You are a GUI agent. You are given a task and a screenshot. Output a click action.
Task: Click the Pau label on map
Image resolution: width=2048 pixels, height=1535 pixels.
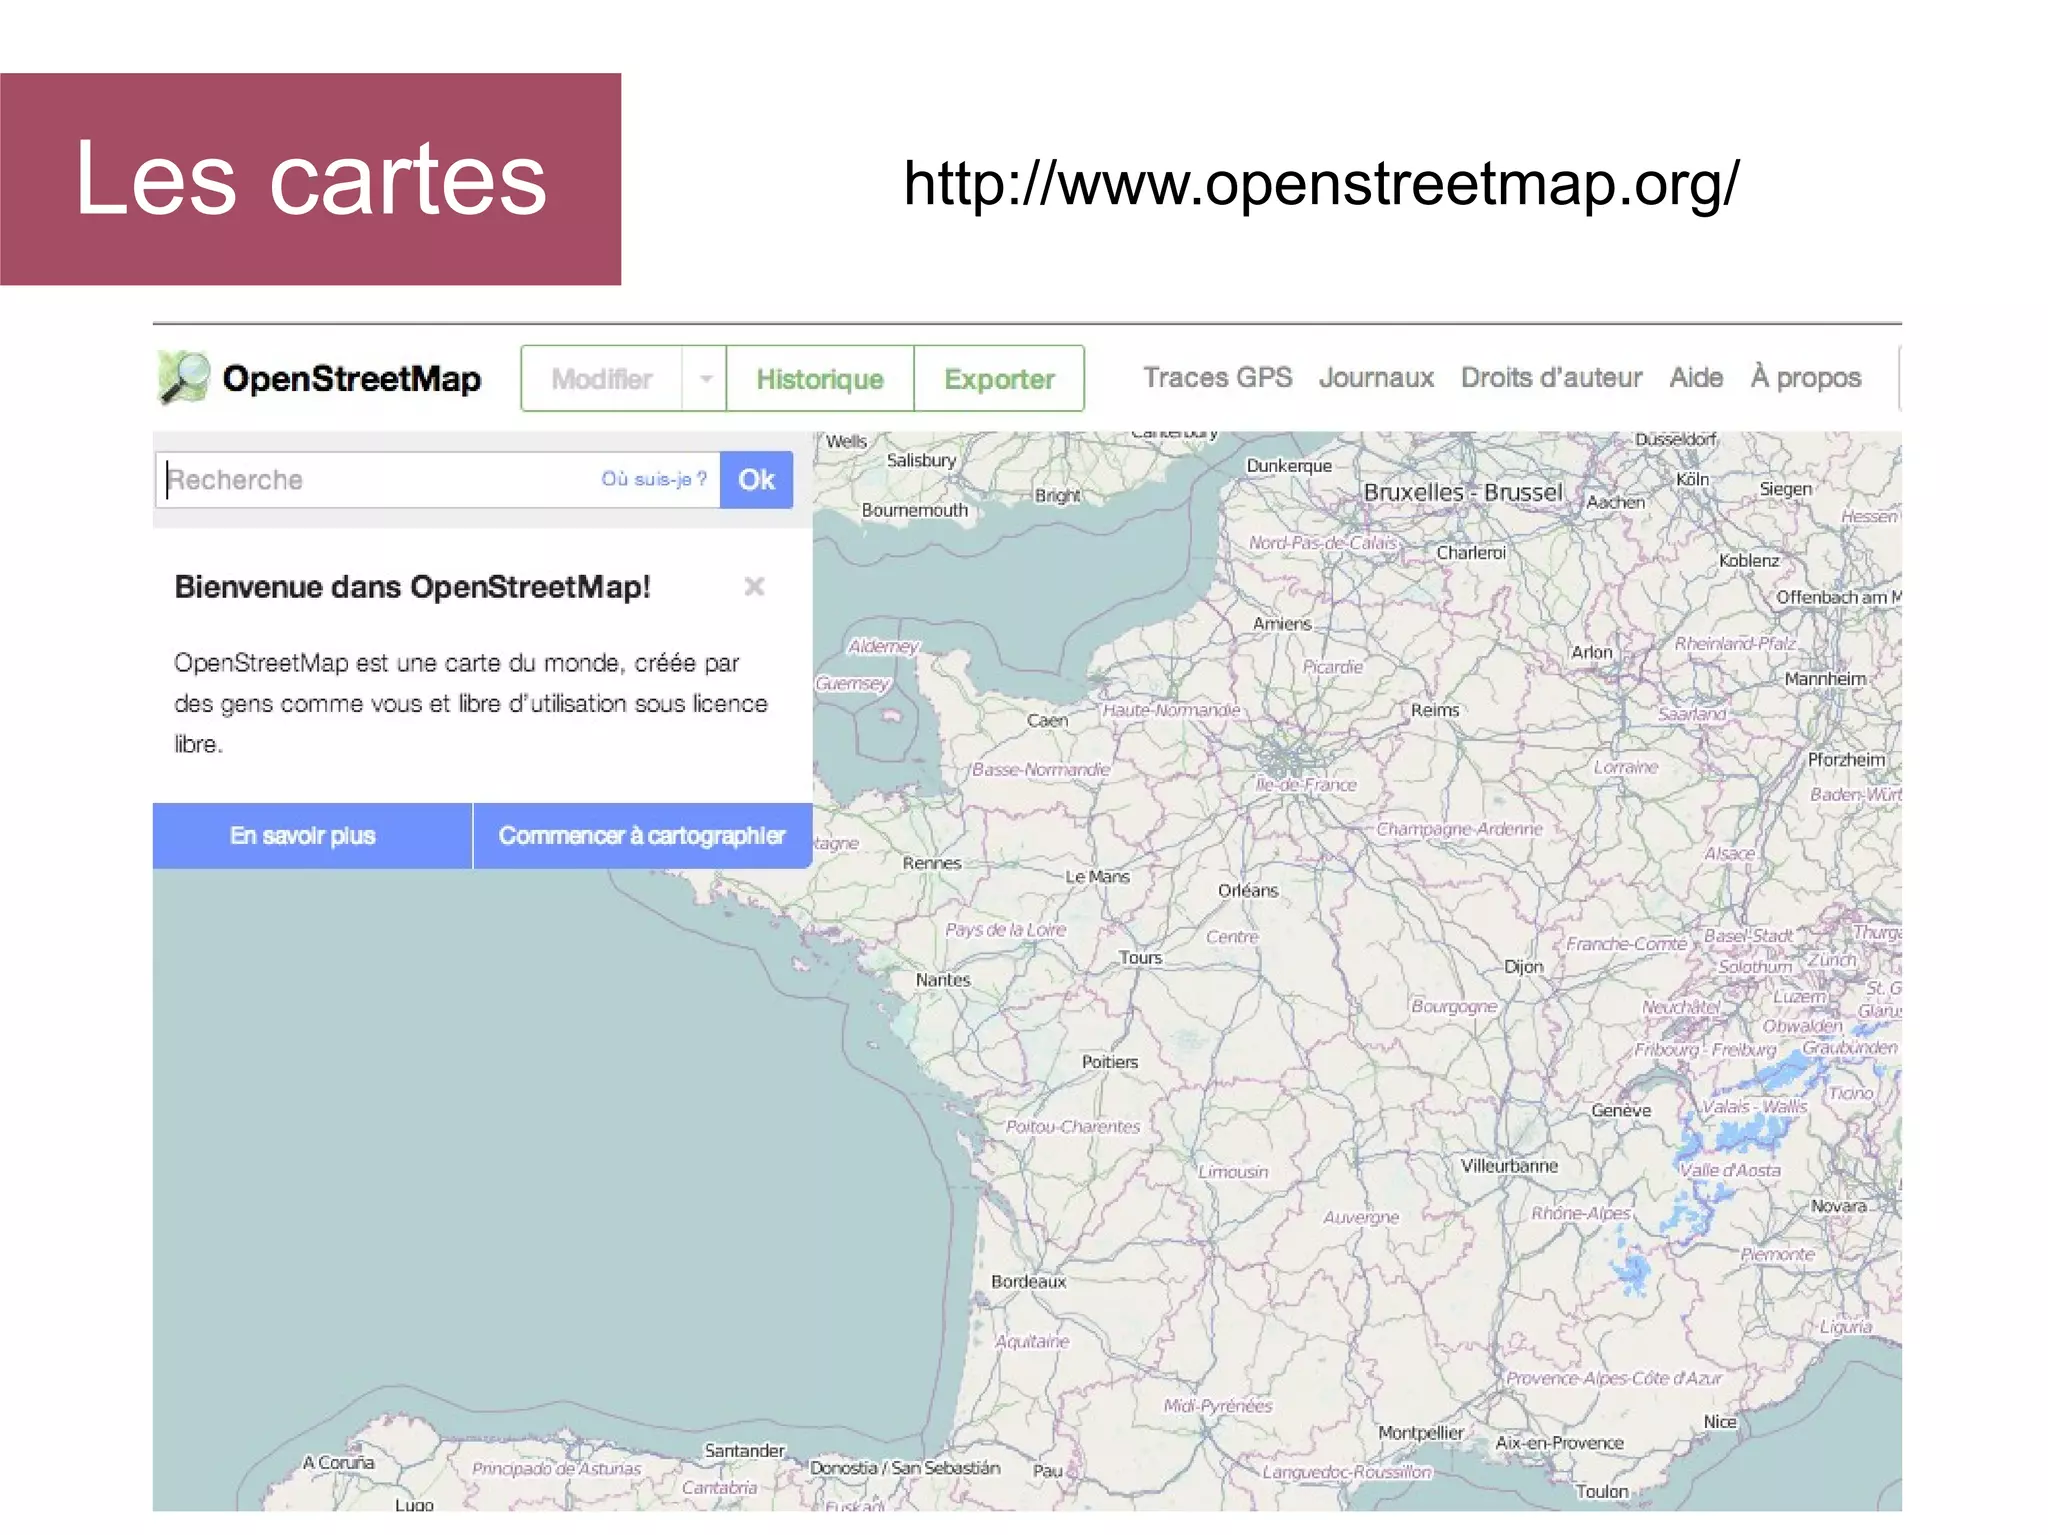[x=1047, y=1471]
